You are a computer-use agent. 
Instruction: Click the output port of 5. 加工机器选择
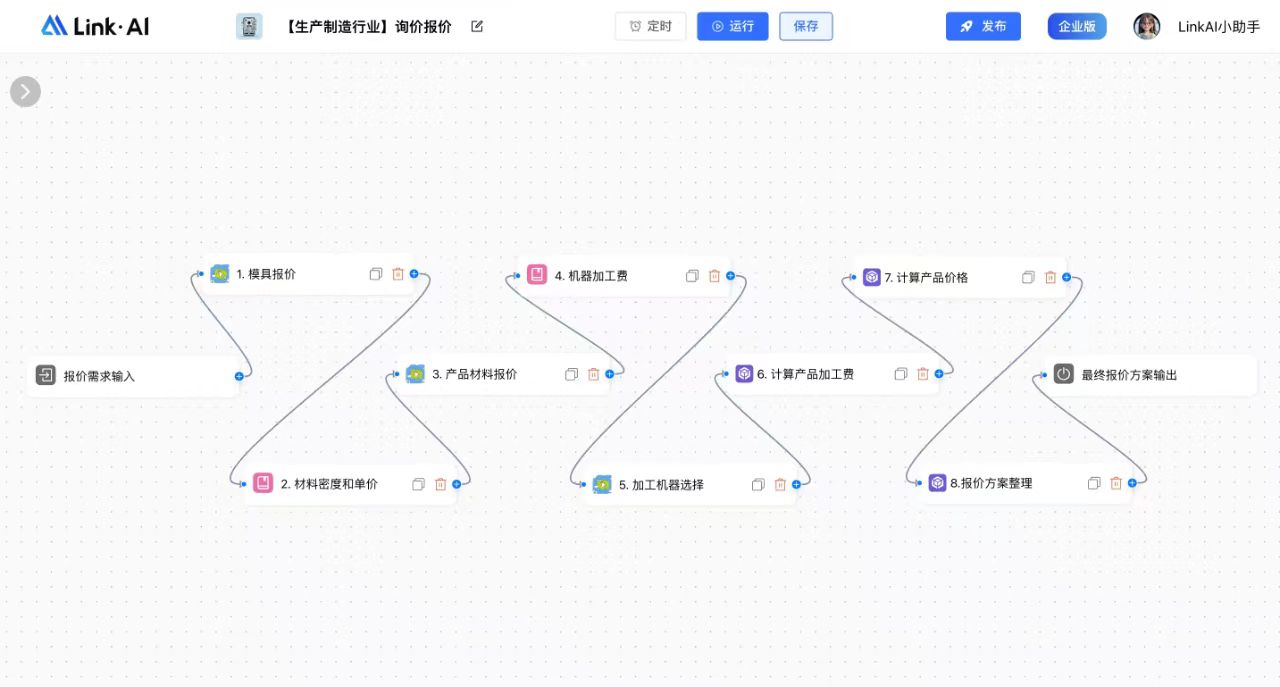click(x=796, y=484)
